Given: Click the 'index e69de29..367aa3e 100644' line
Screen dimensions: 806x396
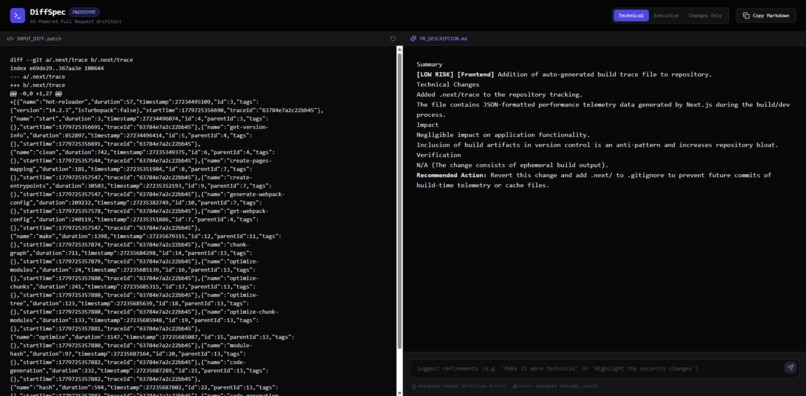Looking at the screenshot, I should 57,68.
